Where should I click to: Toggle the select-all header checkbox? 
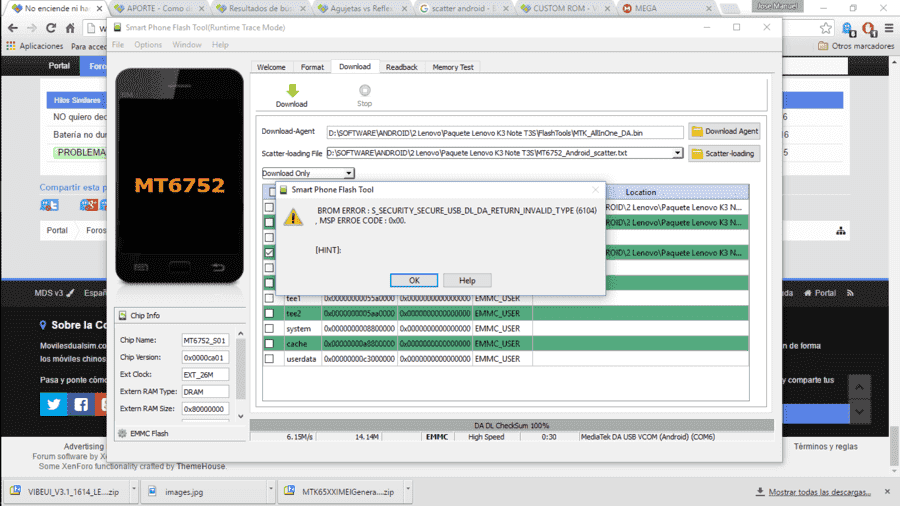point(272,192)
